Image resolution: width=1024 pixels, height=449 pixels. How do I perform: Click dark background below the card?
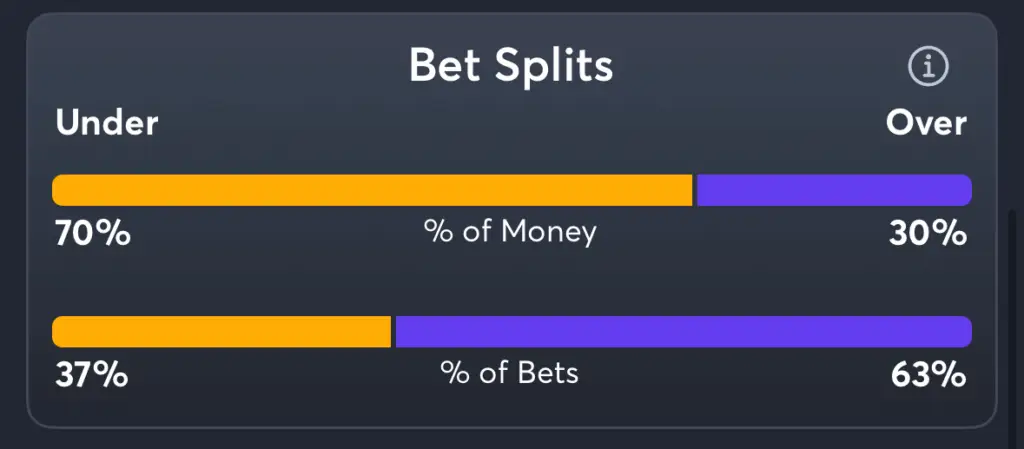point(511,440)
